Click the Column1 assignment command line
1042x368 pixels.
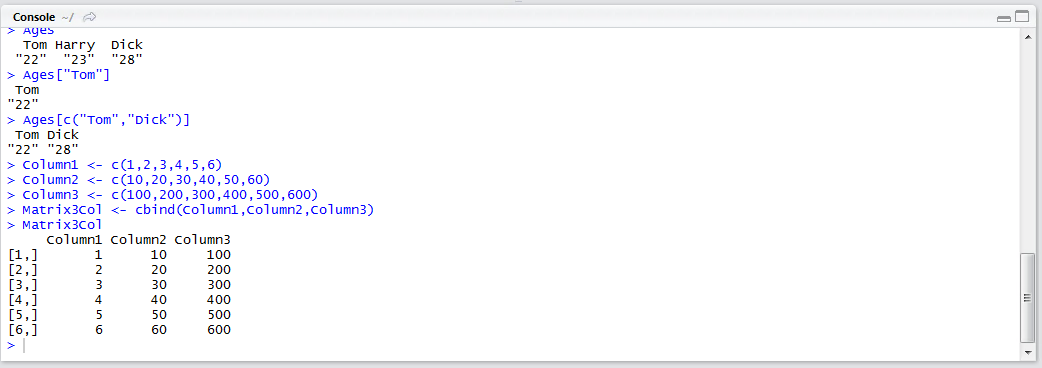[115, 164]
